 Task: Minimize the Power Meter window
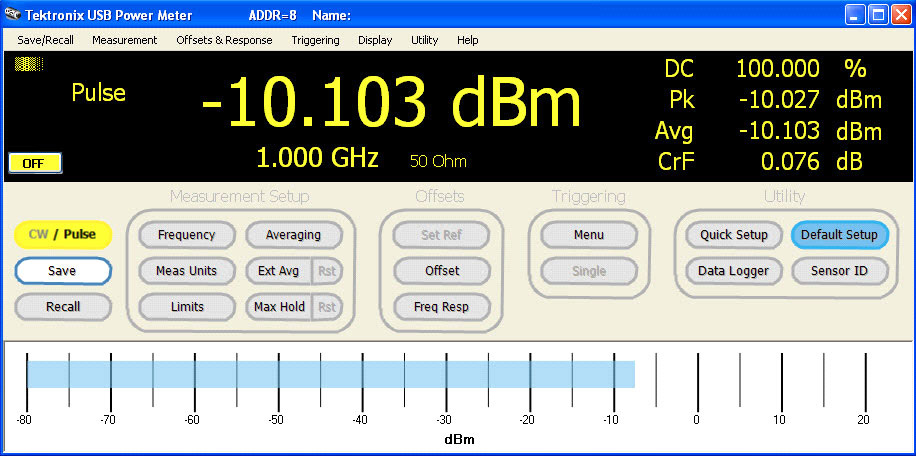856,15
